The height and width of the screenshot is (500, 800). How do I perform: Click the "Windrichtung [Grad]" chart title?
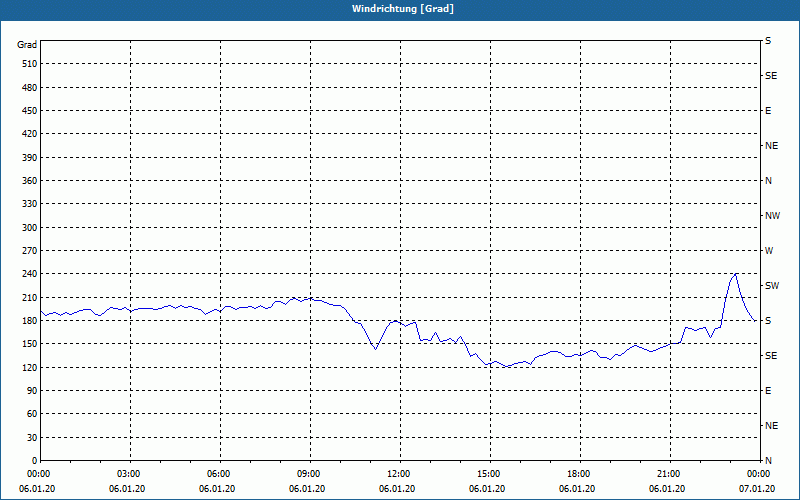click(403, 9)
